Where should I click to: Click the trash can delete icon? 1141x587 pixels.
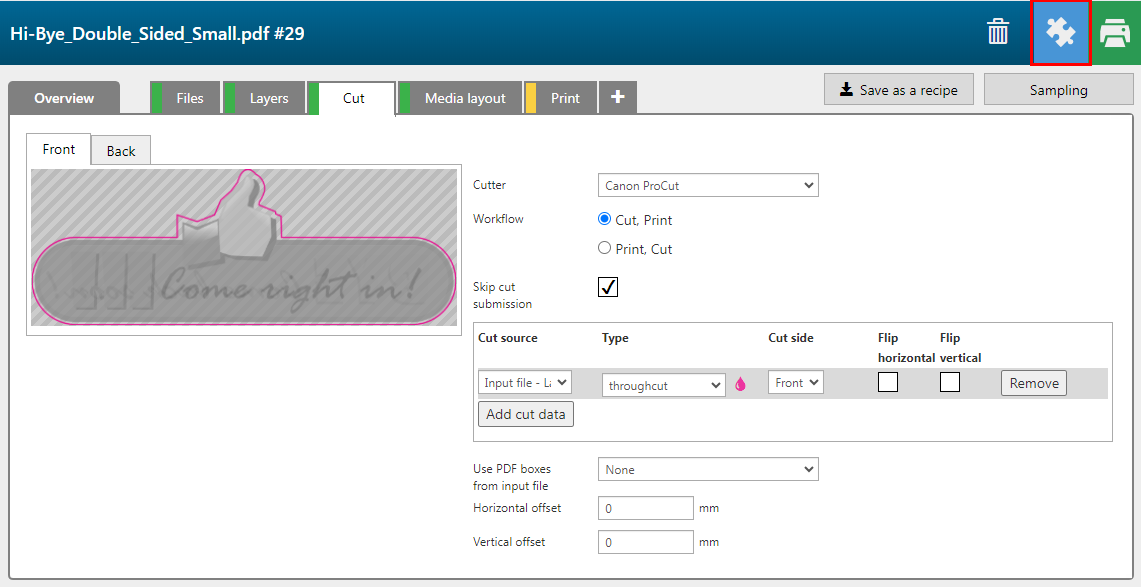pyautogui.click(x=998, y=32)
